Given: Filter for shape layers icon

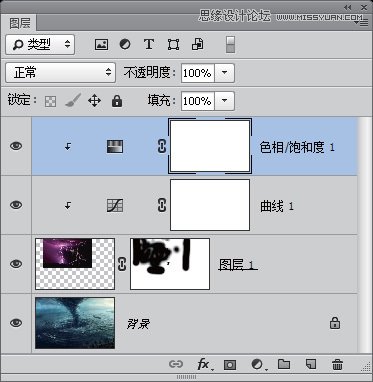Looking at the screenshot, I should click(x=173, y=44).
